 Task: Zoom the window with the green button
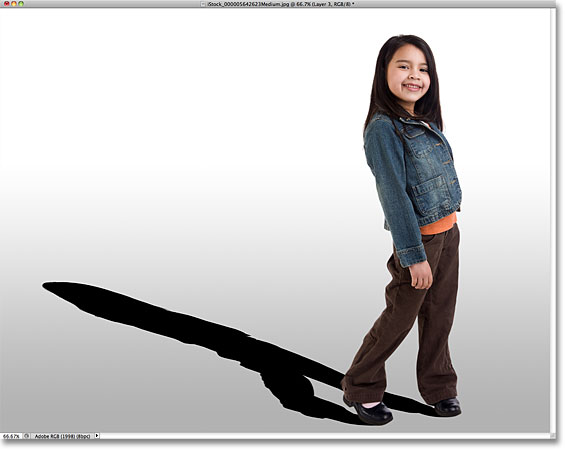click(21, 4)
